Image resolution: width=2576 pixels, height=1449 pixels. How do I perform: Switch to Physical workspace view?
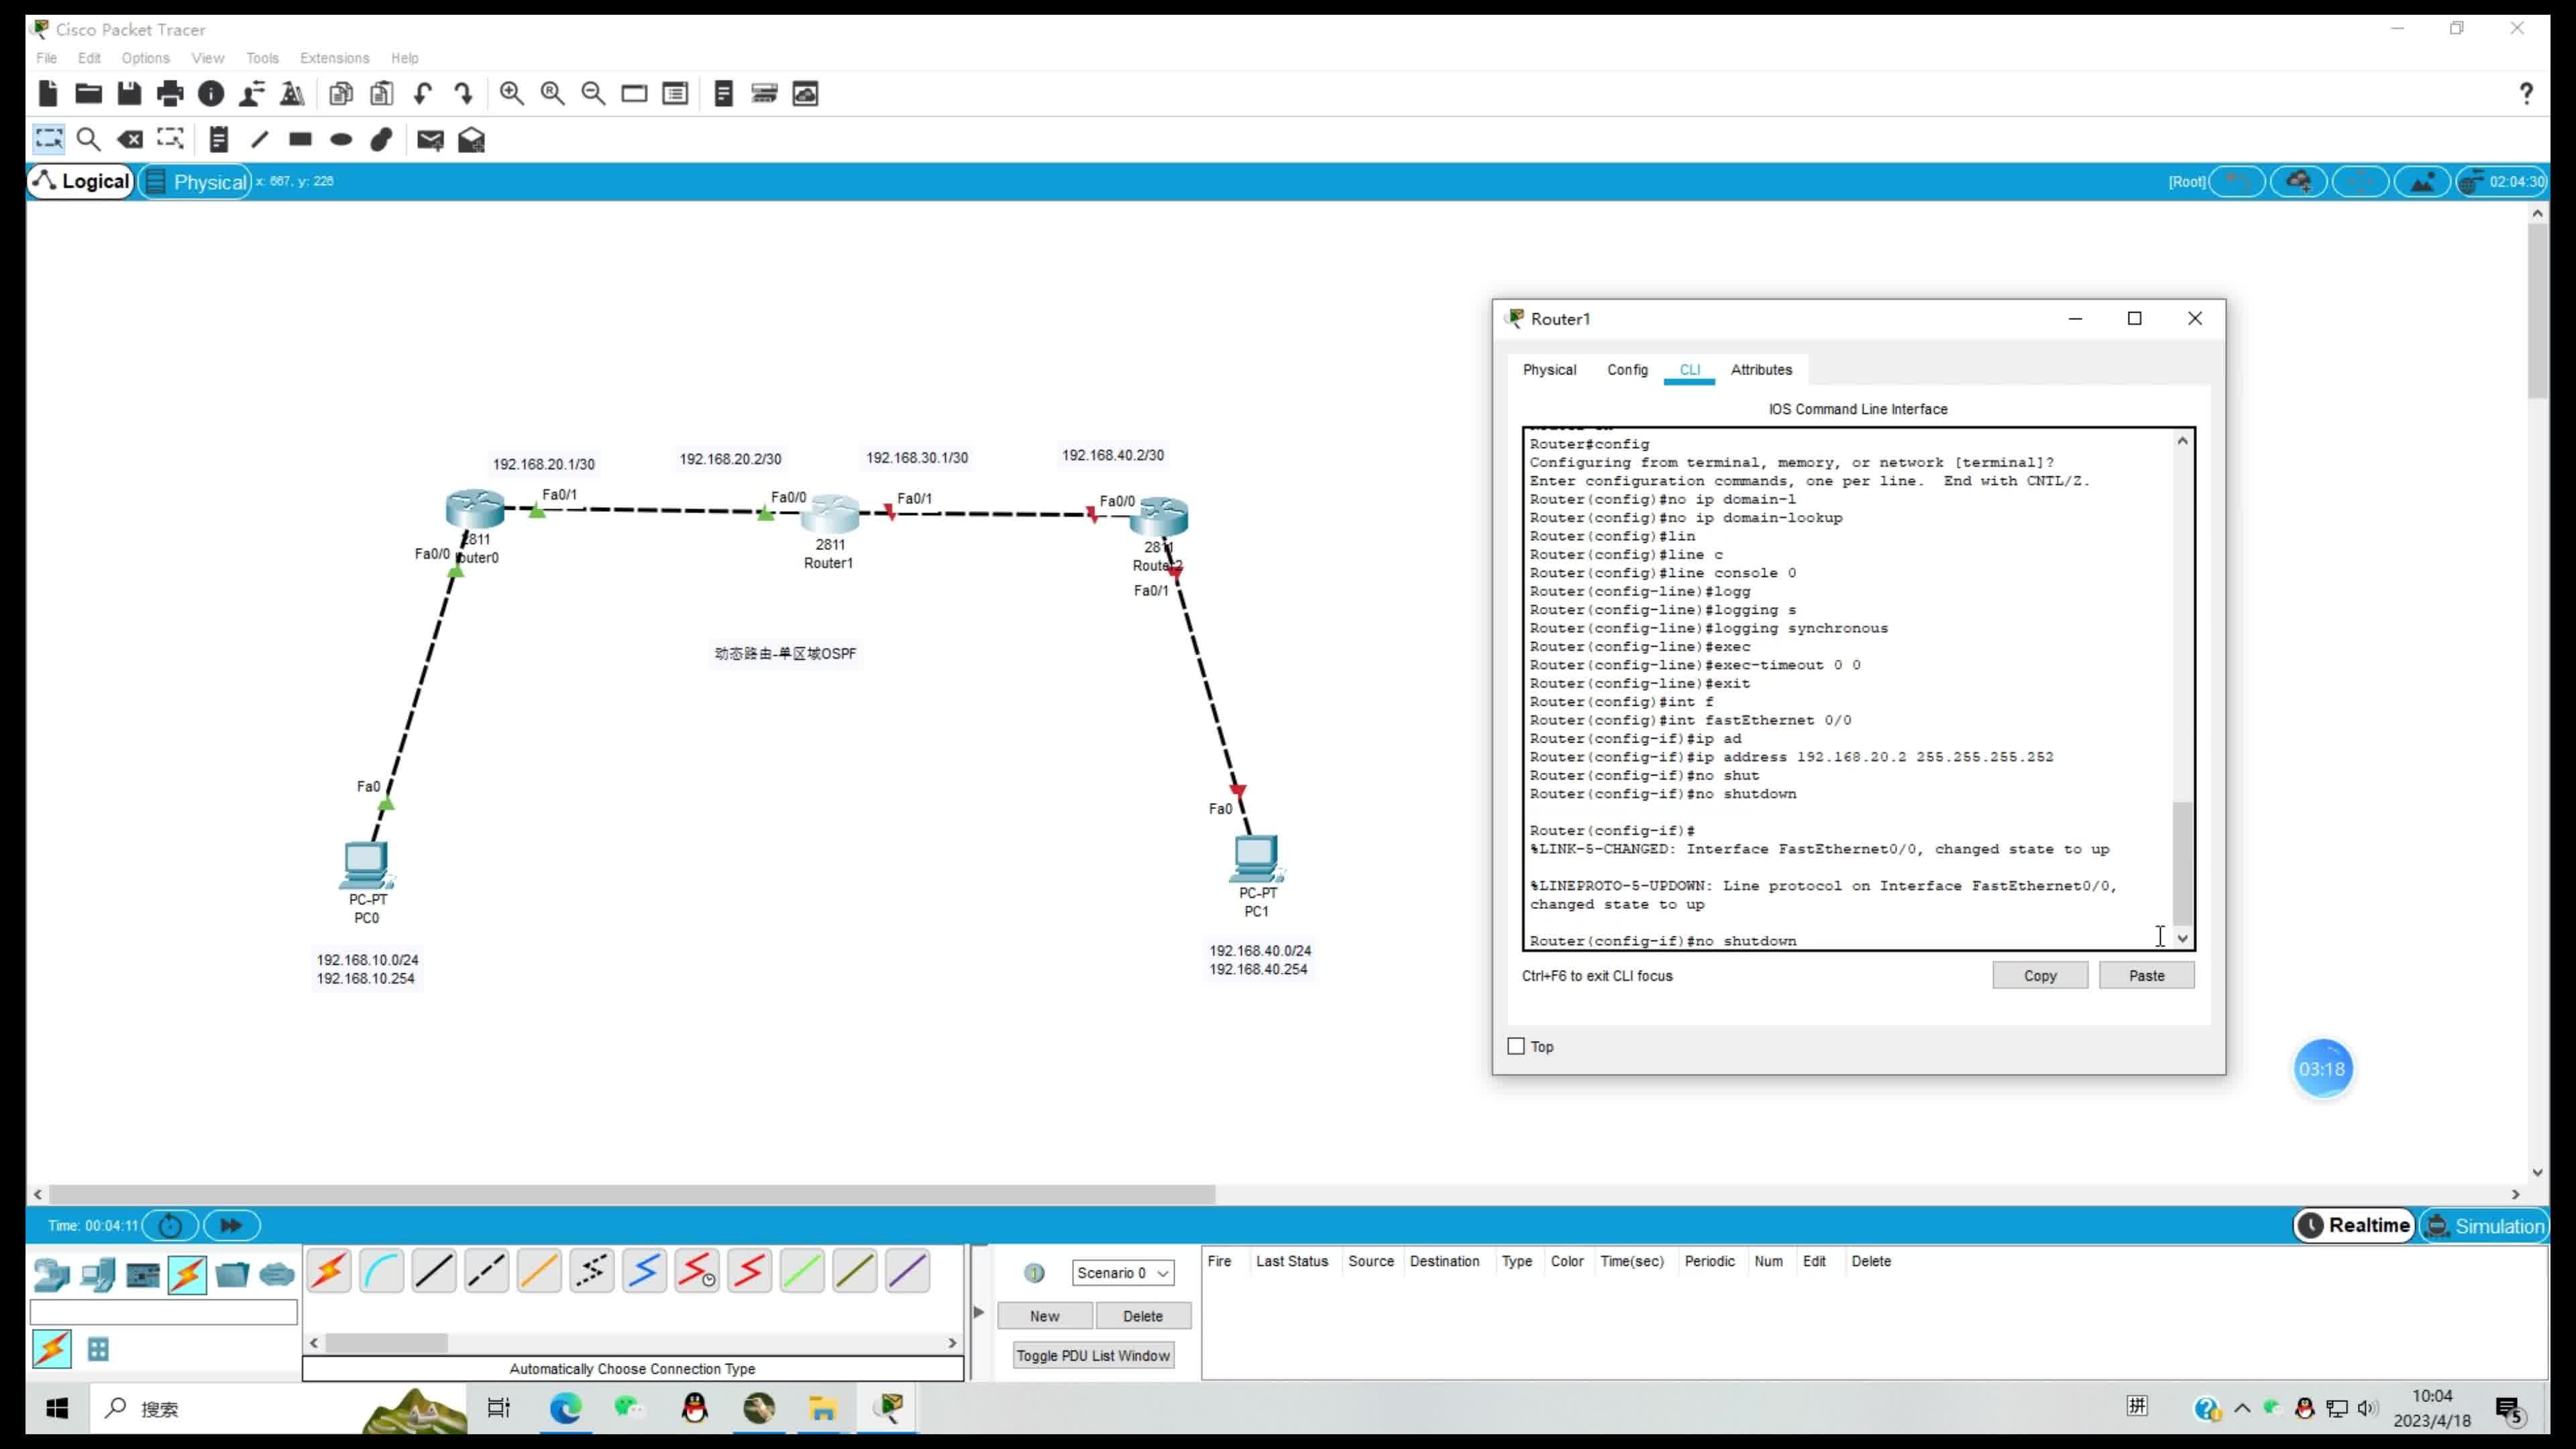tap(196, 182)
